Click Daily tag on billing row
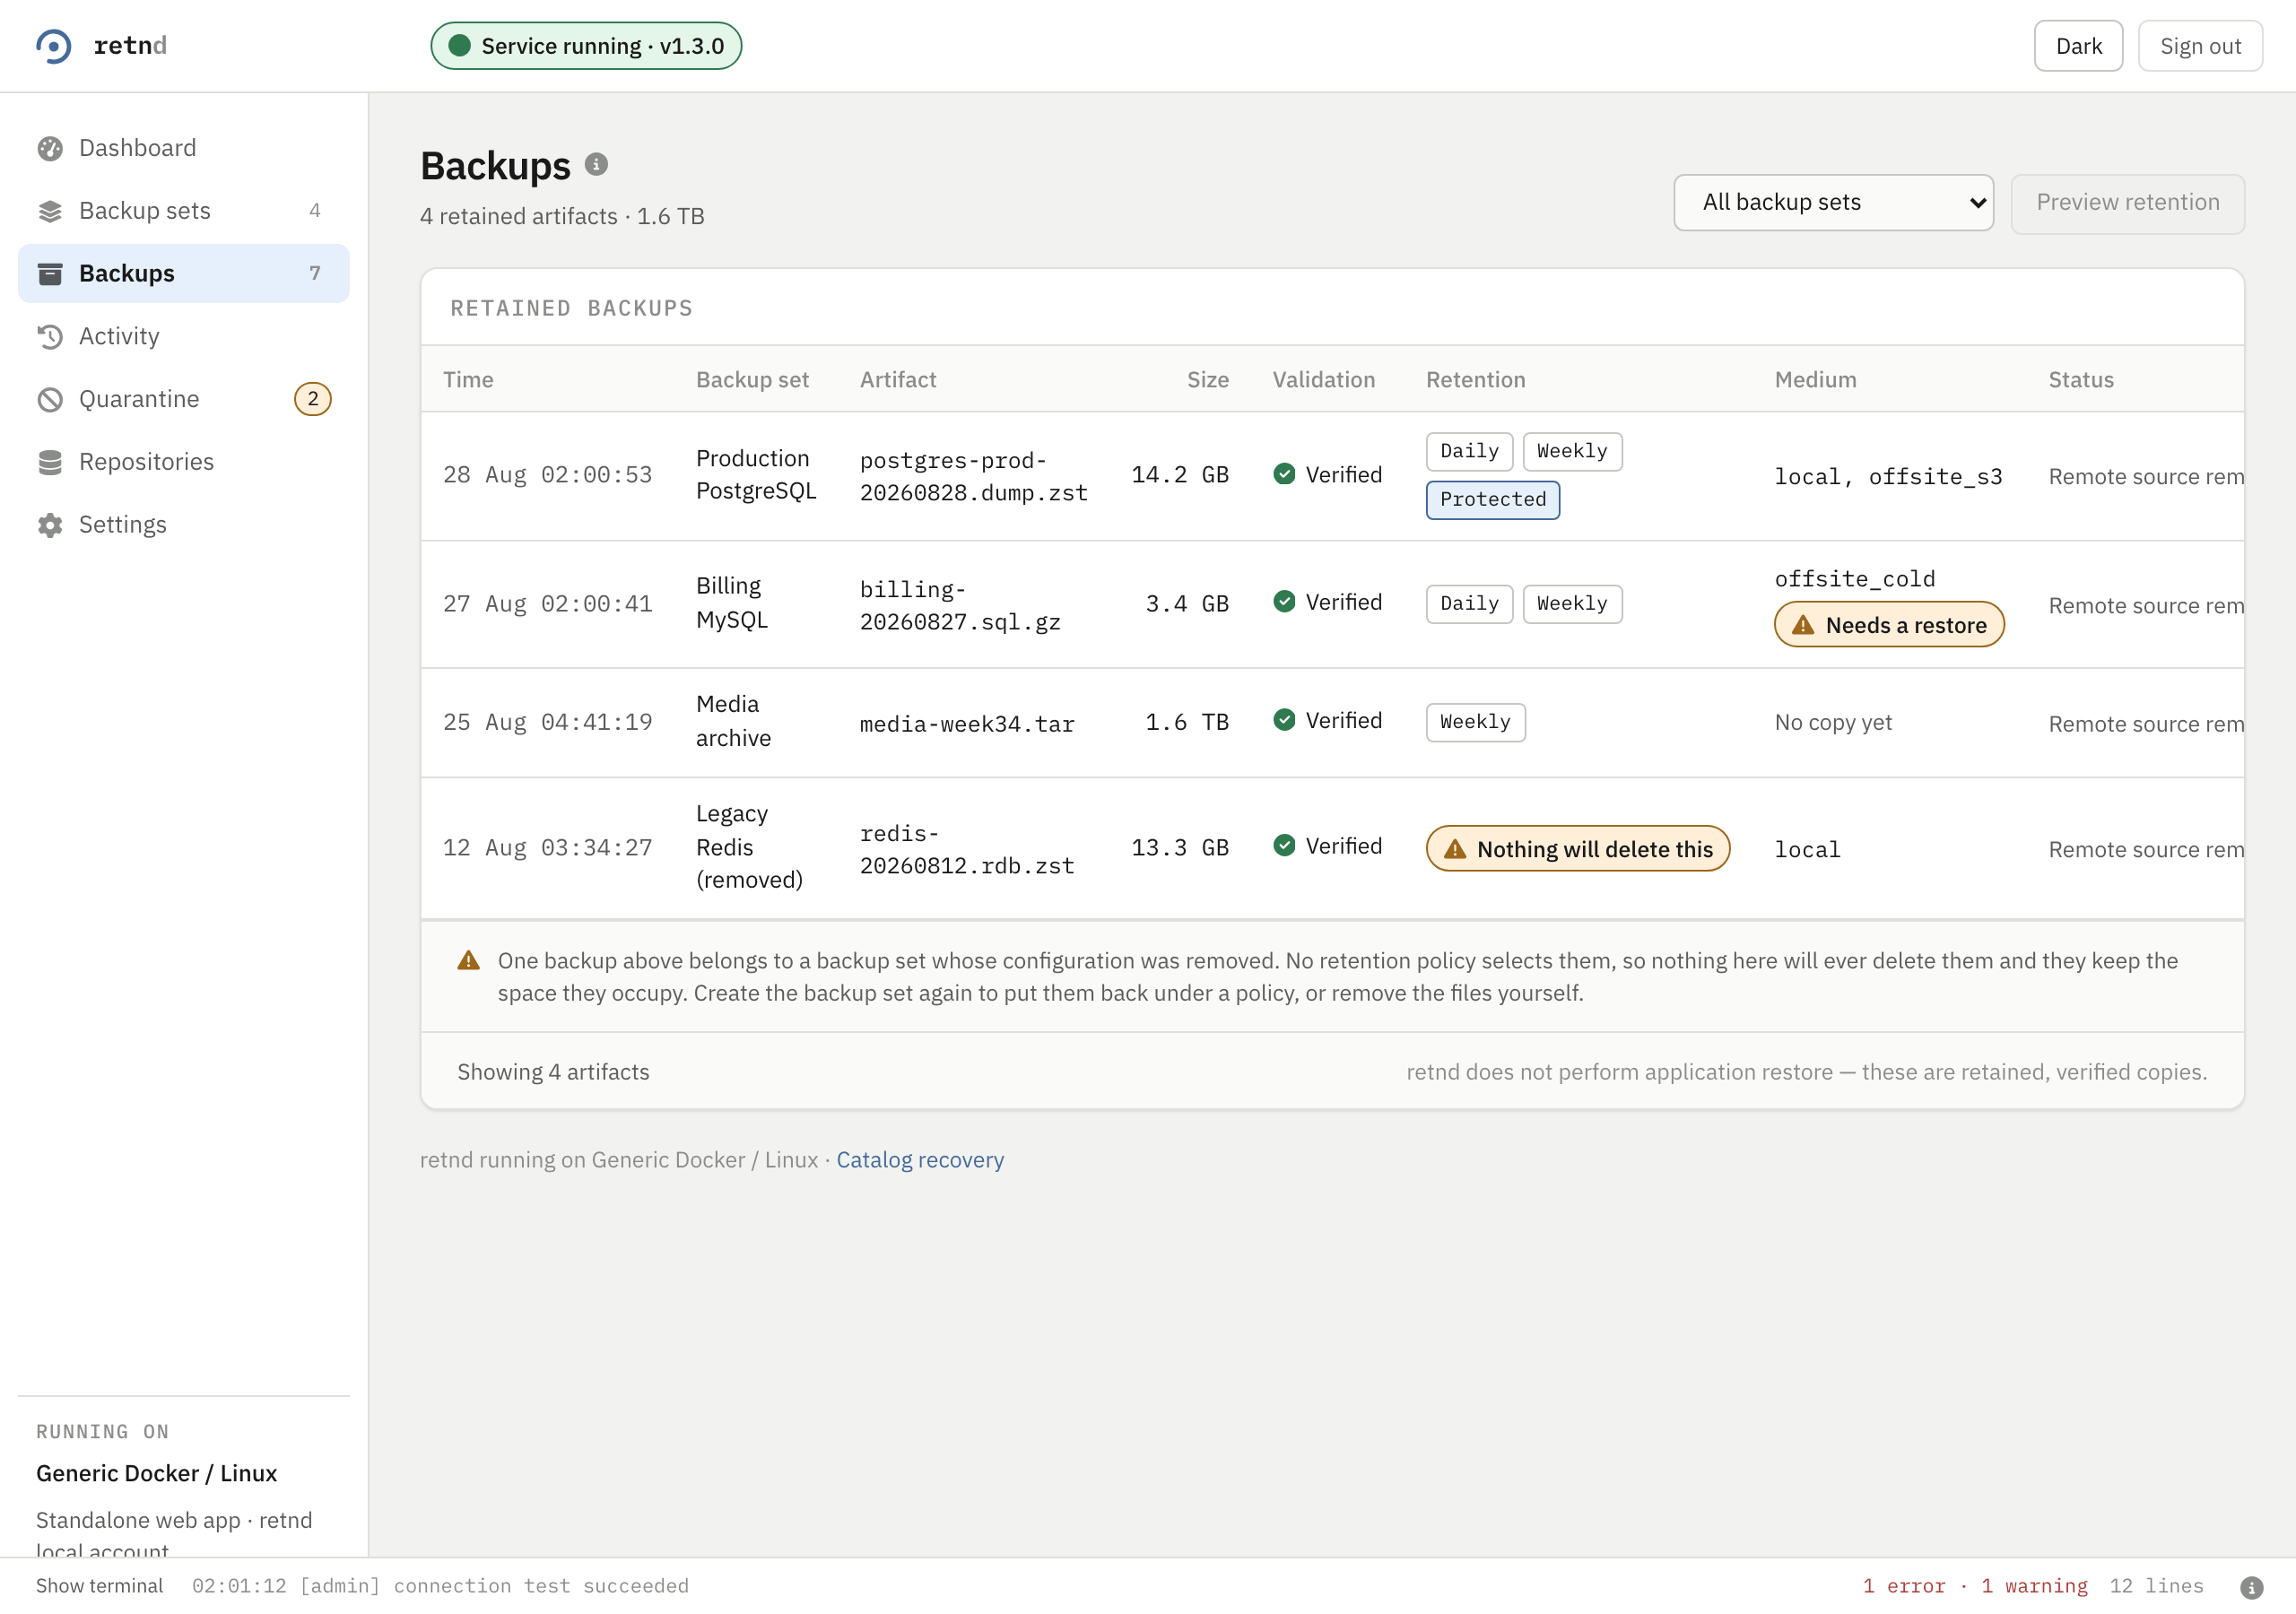Image resolution: width=2296 pixels, height=1614 pixels. (x=1469, y=604)
